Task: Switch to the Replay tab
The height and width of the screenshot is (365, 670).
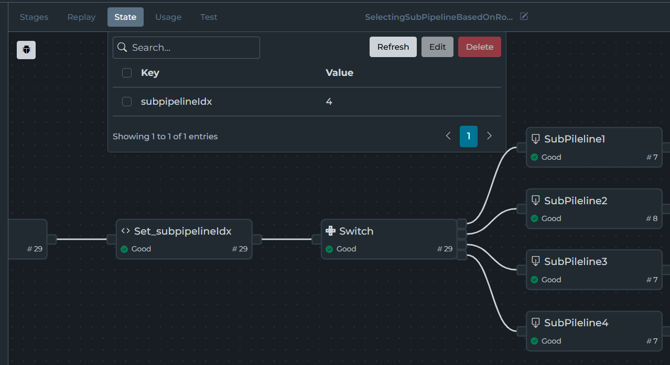Action: coord(81,17)
